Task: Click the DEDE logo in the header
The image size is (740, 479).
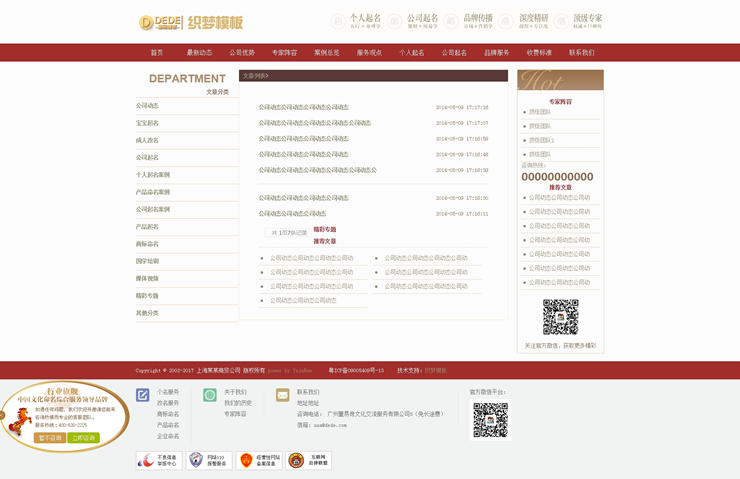Action: click(161, 22)
